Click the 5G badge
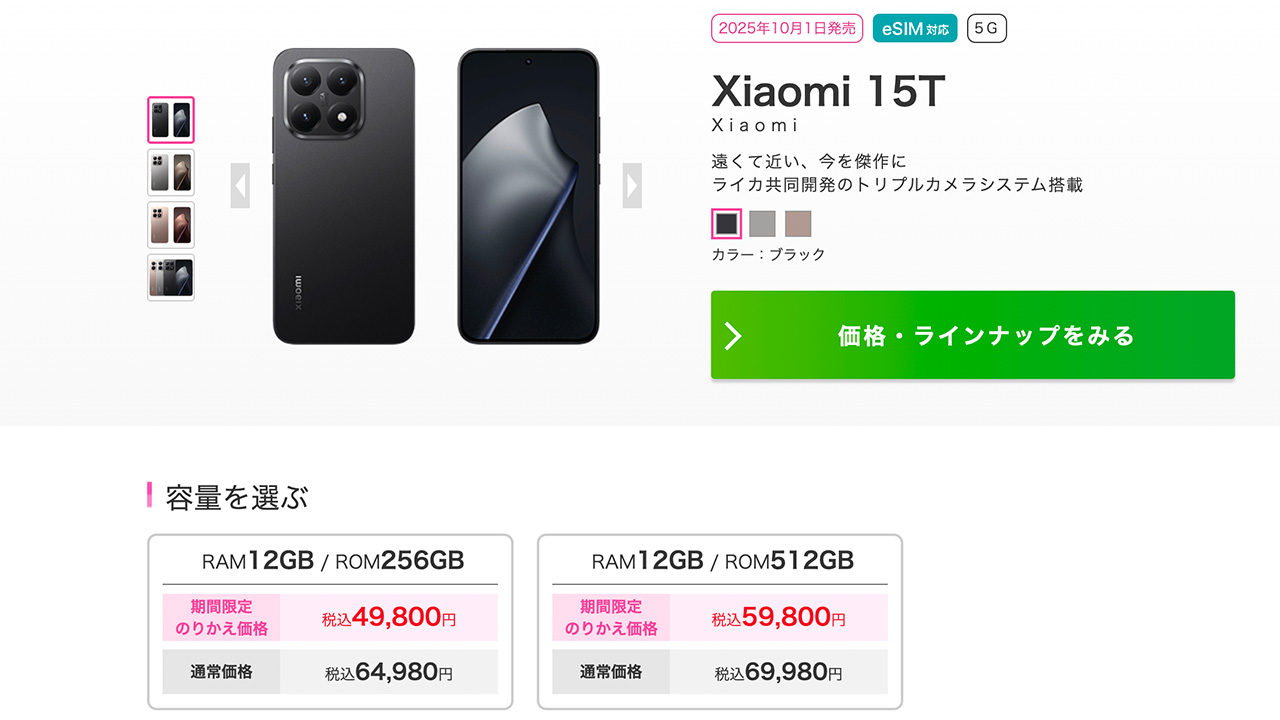 coord(986,28)
